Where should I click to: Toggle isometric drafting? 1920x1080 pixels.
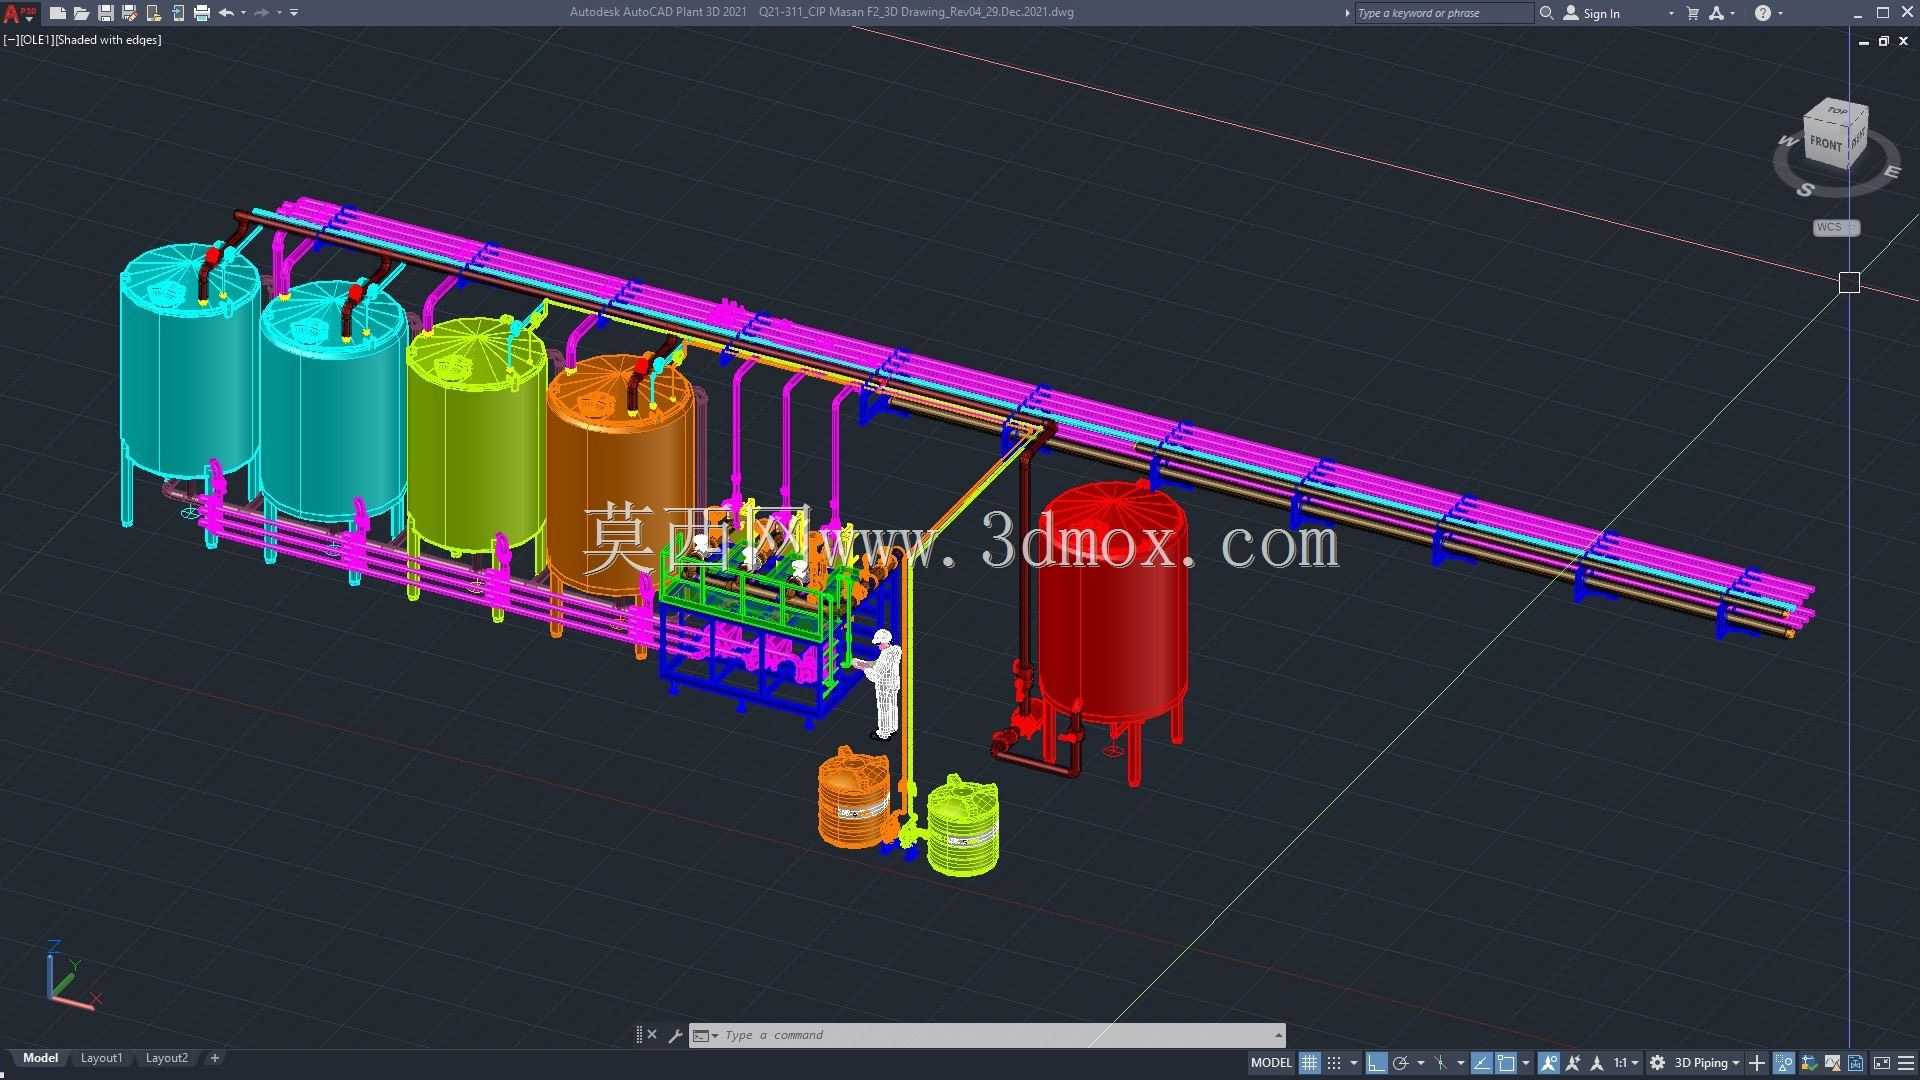point(1441,1063)
